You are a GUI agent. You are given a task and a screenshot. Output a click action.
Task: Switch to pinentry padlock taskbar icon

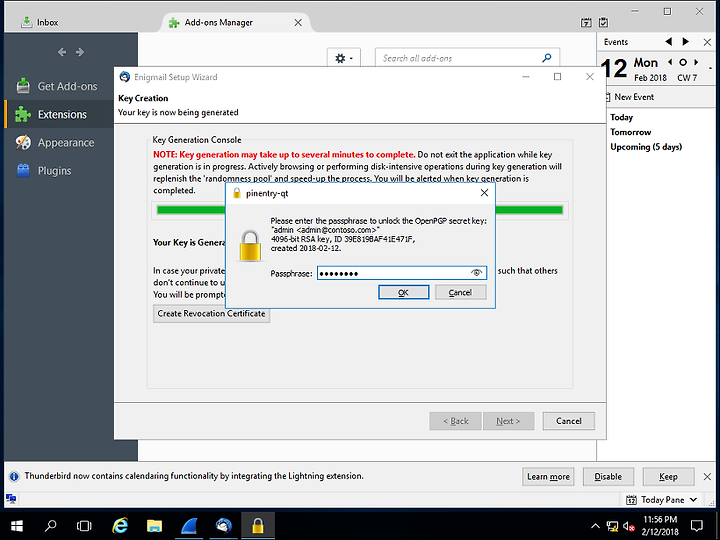pos(258,525)
